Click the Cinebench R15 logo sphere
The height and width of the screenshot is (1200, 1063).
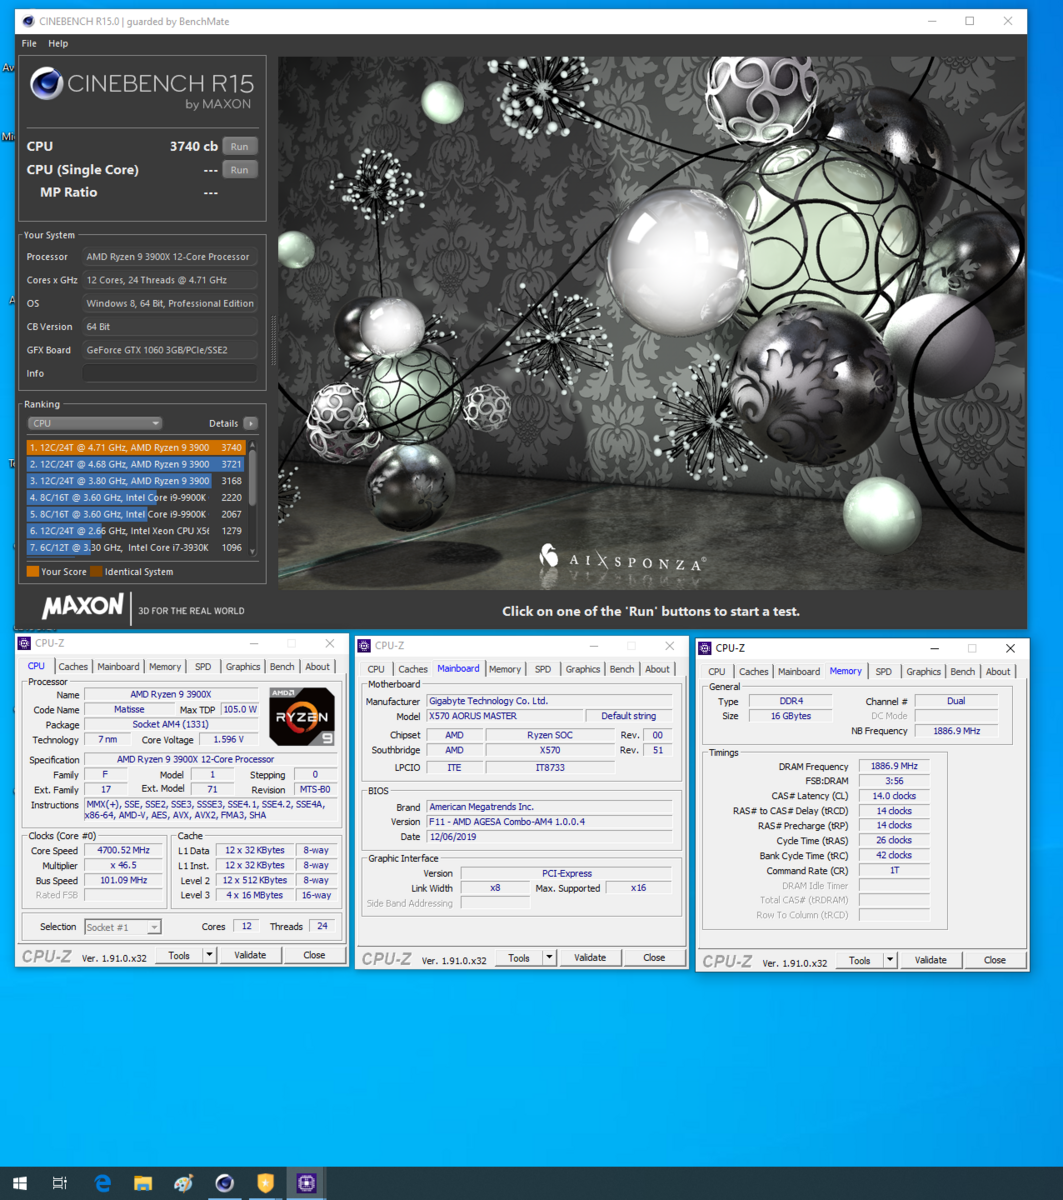point(46,85)
